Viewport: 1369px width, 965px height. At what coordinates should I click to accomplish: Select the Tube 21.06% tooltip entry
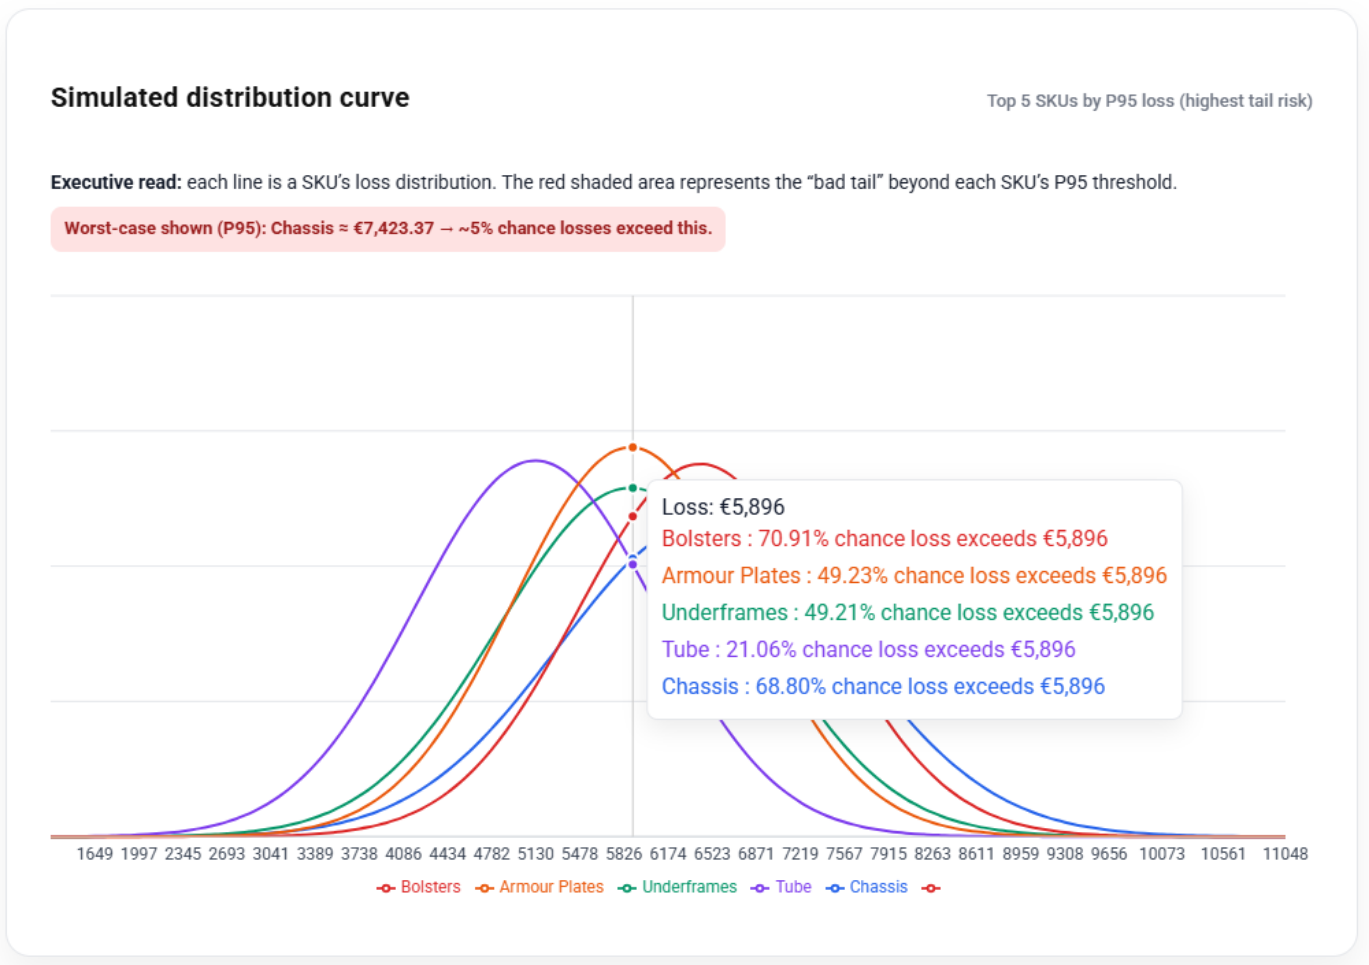click(x=868, y=649)
